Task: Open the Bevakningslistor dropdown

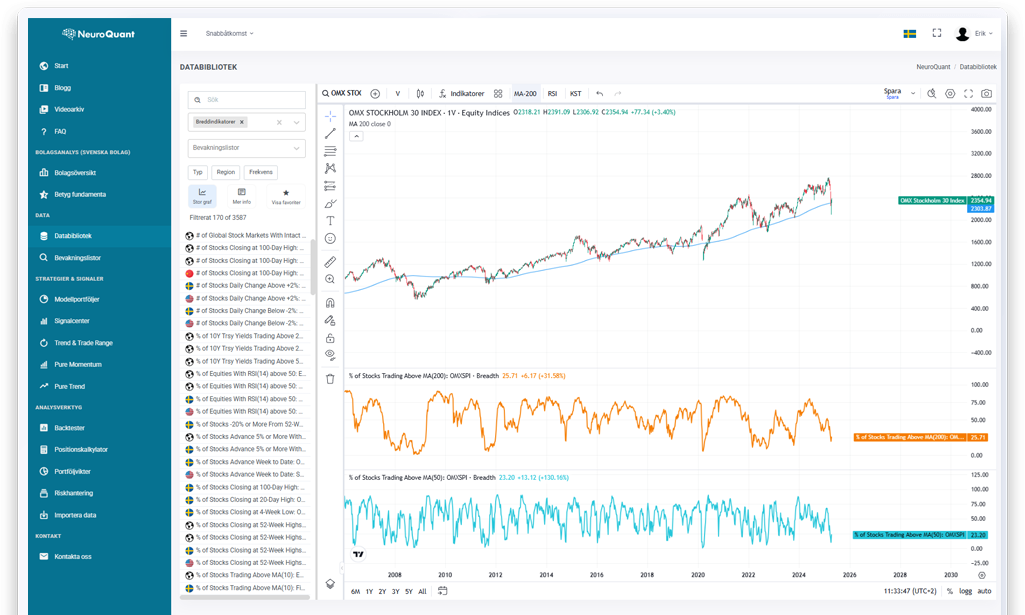Action: (x=247, y=148)
